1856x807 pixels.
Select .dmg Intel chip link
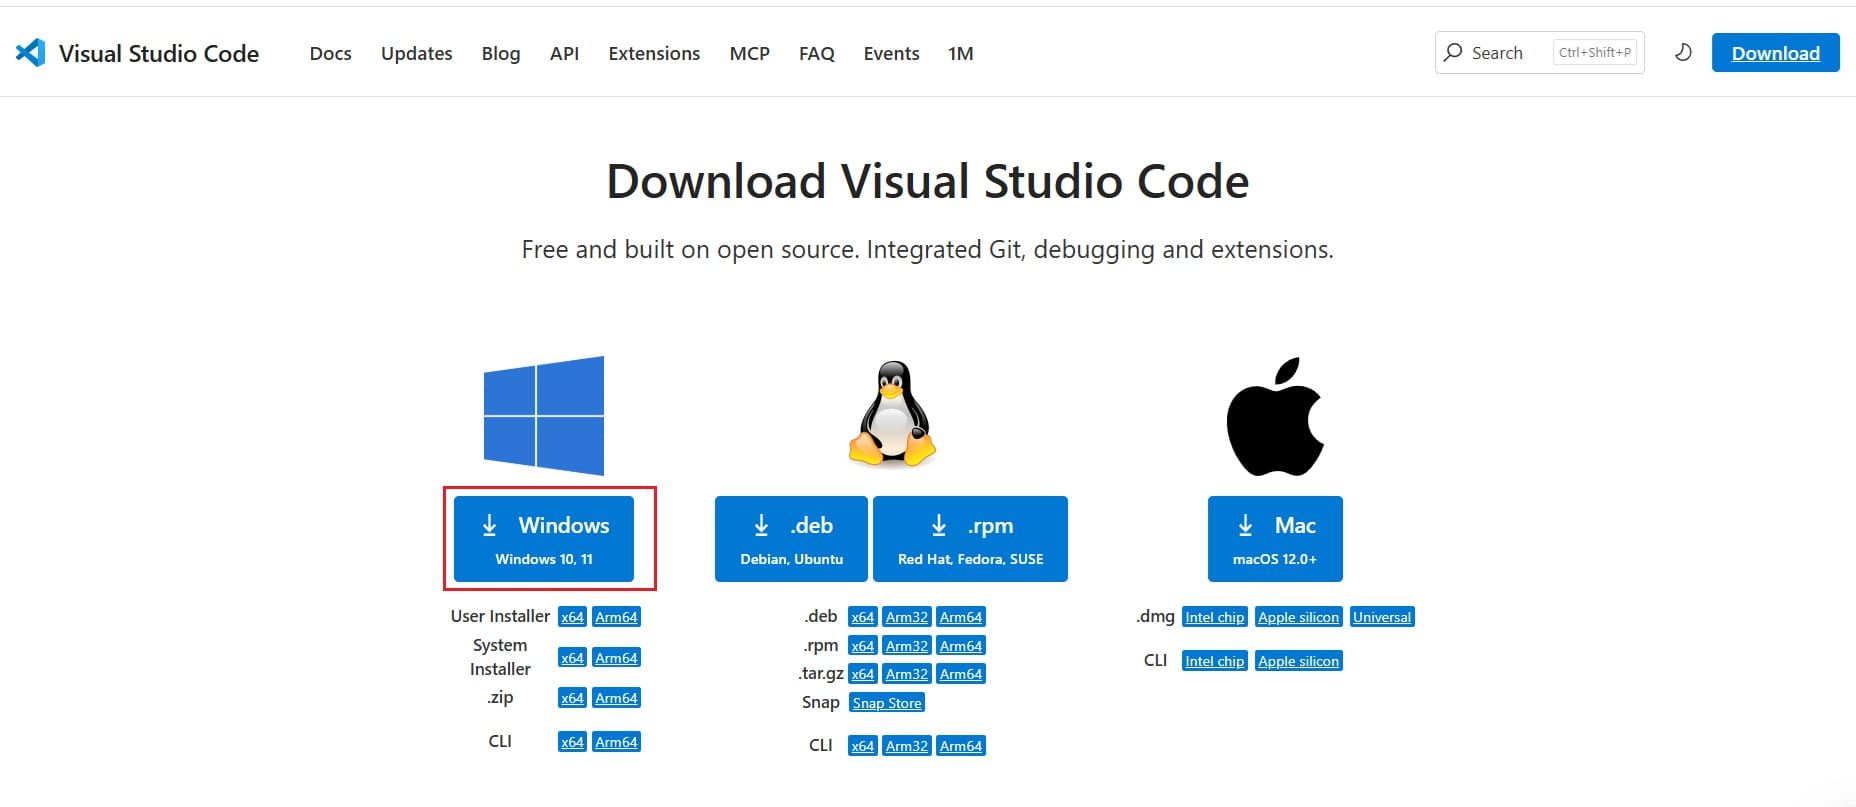(1215, 617)
